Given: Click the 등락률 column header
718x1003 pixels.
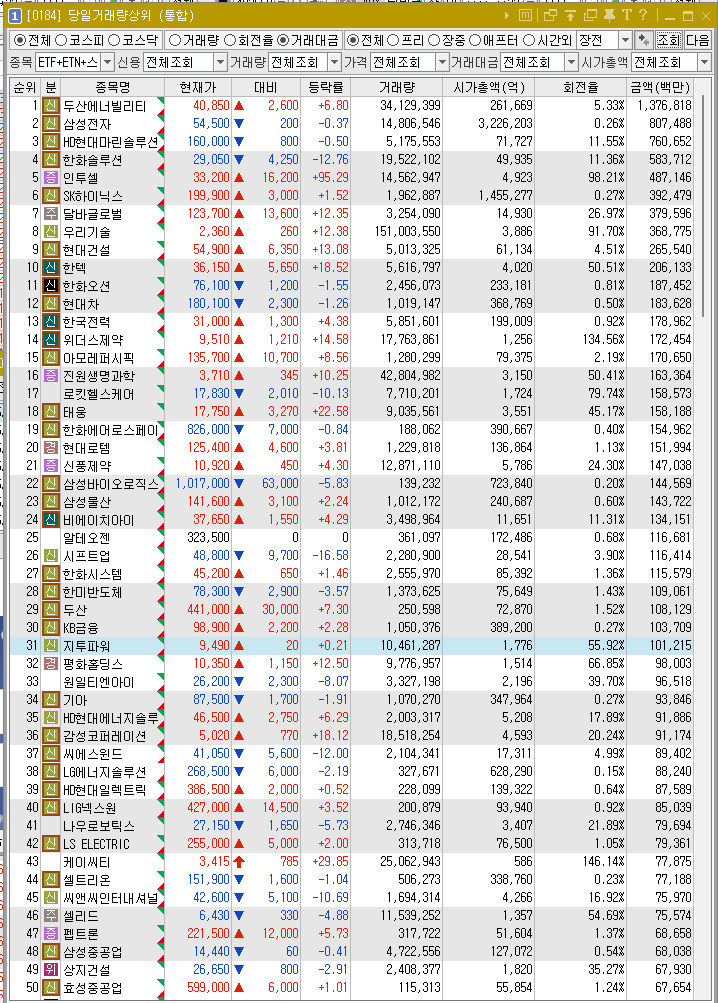Looking at the screenshot, I should pos(326,87).
